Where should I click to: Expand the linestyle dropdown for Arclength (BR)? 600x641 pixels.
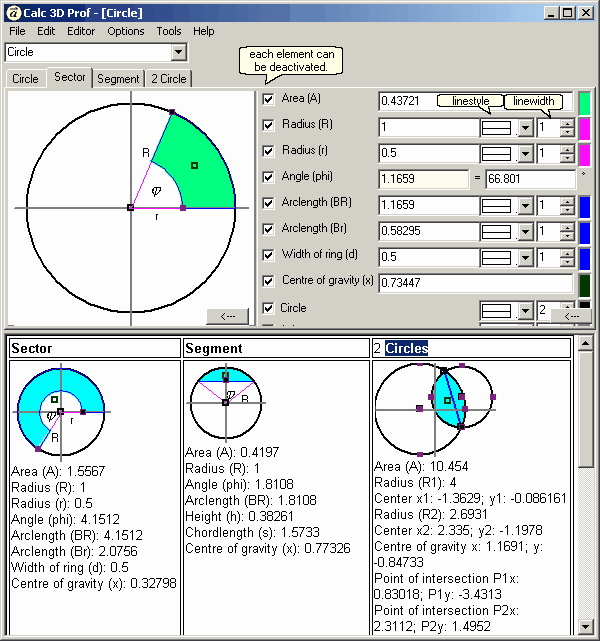point(525,206)
